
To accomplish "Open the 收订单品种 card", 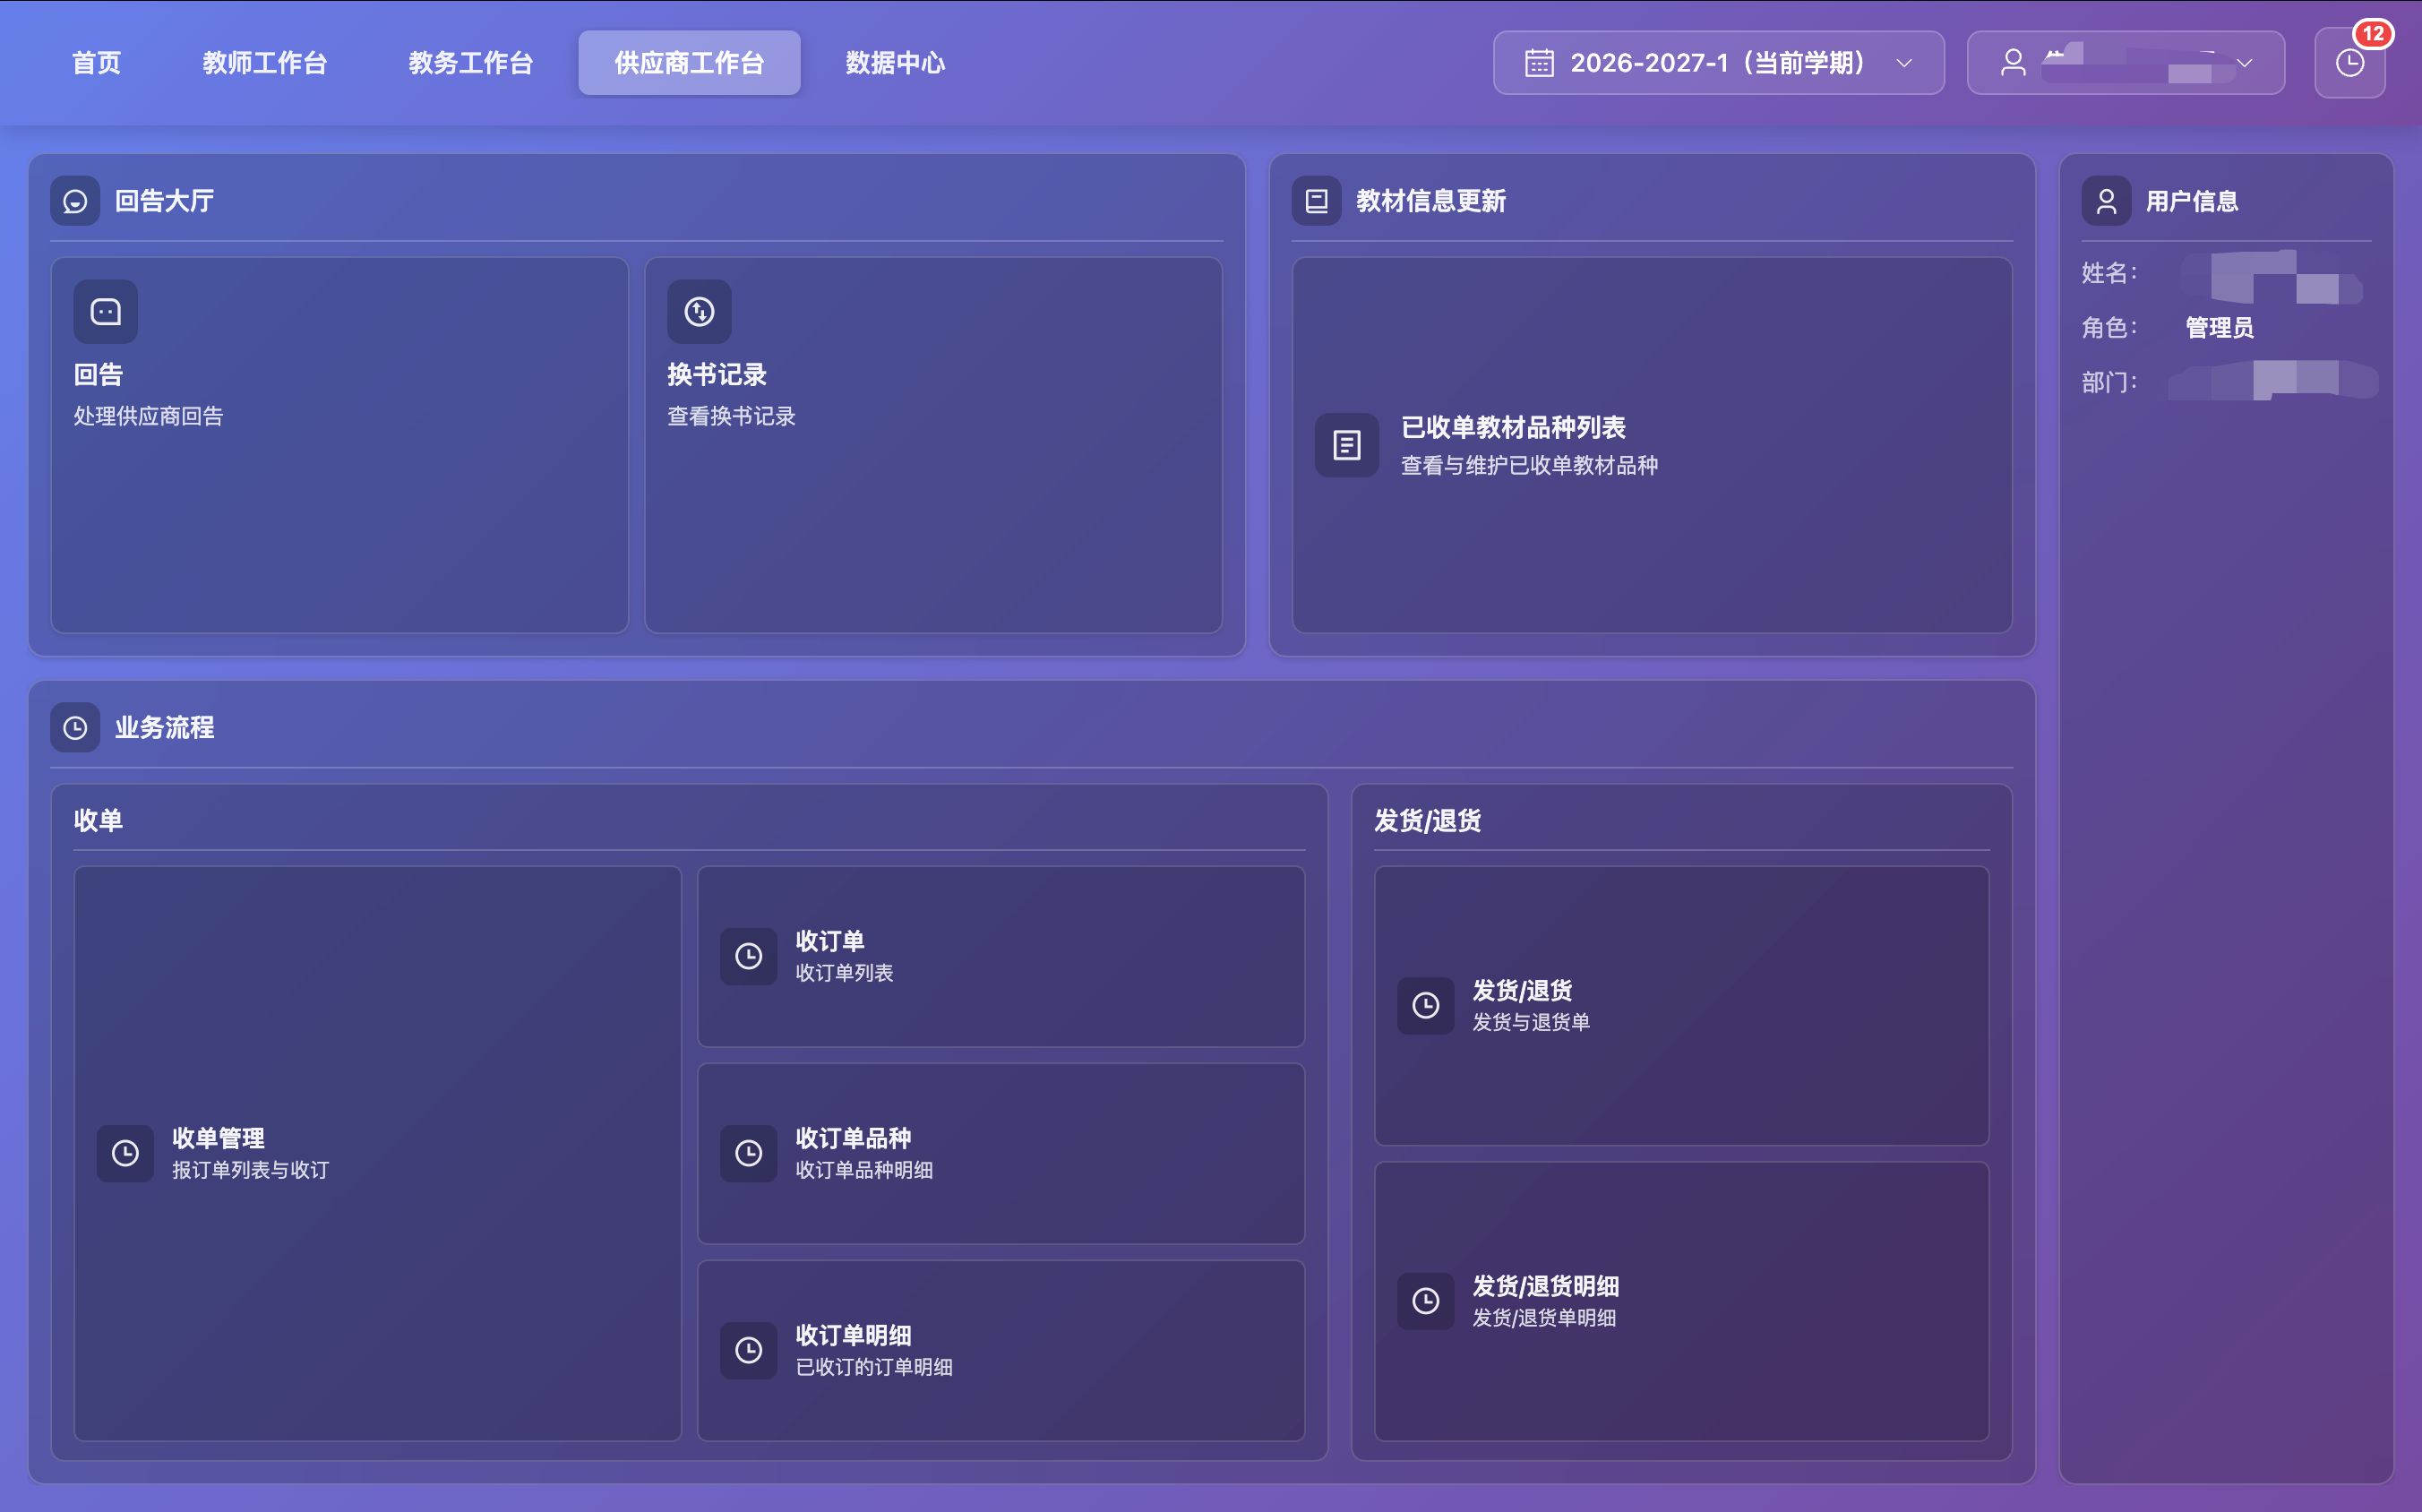I will [x=1001, y=1153].
